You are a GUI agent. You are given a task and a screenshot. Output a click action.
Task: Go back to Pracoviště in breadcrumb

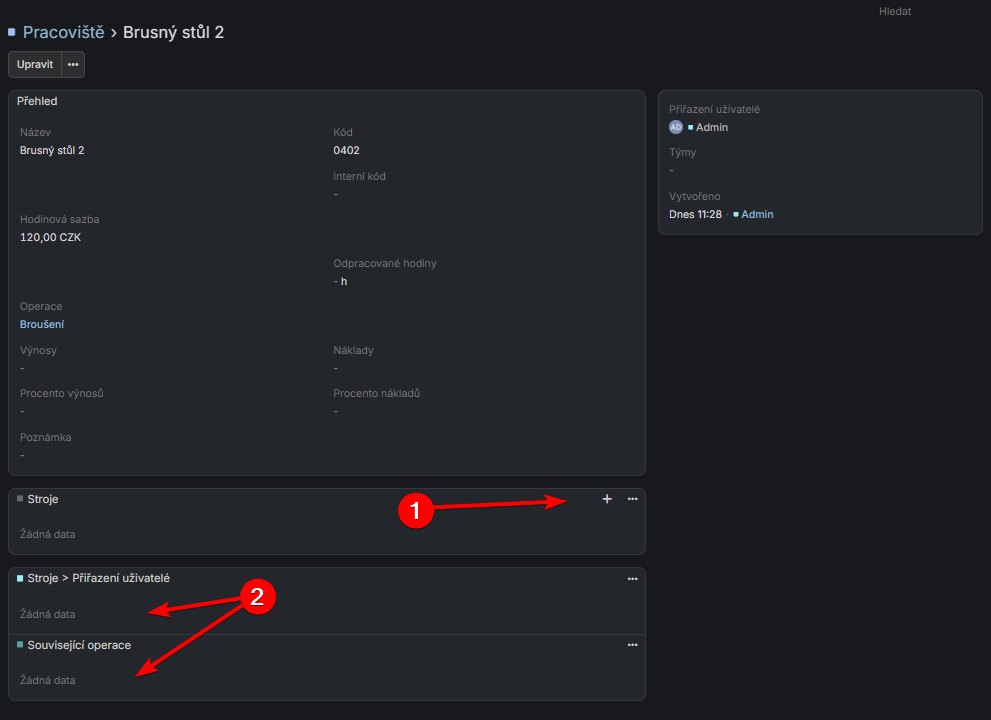[x=63, y=33]
